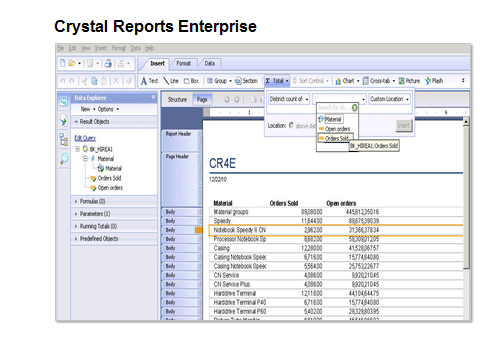
Task: Select Open orders in Data Explorer tree
Action: [x=110, y=188]
